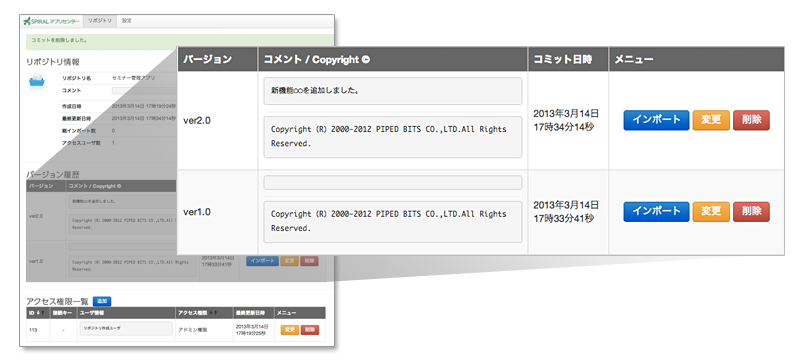This screenshot has width=802, height=362.
Task: Click the リポジトリ作成ユーザ user info box
Action: click(126, 329)
